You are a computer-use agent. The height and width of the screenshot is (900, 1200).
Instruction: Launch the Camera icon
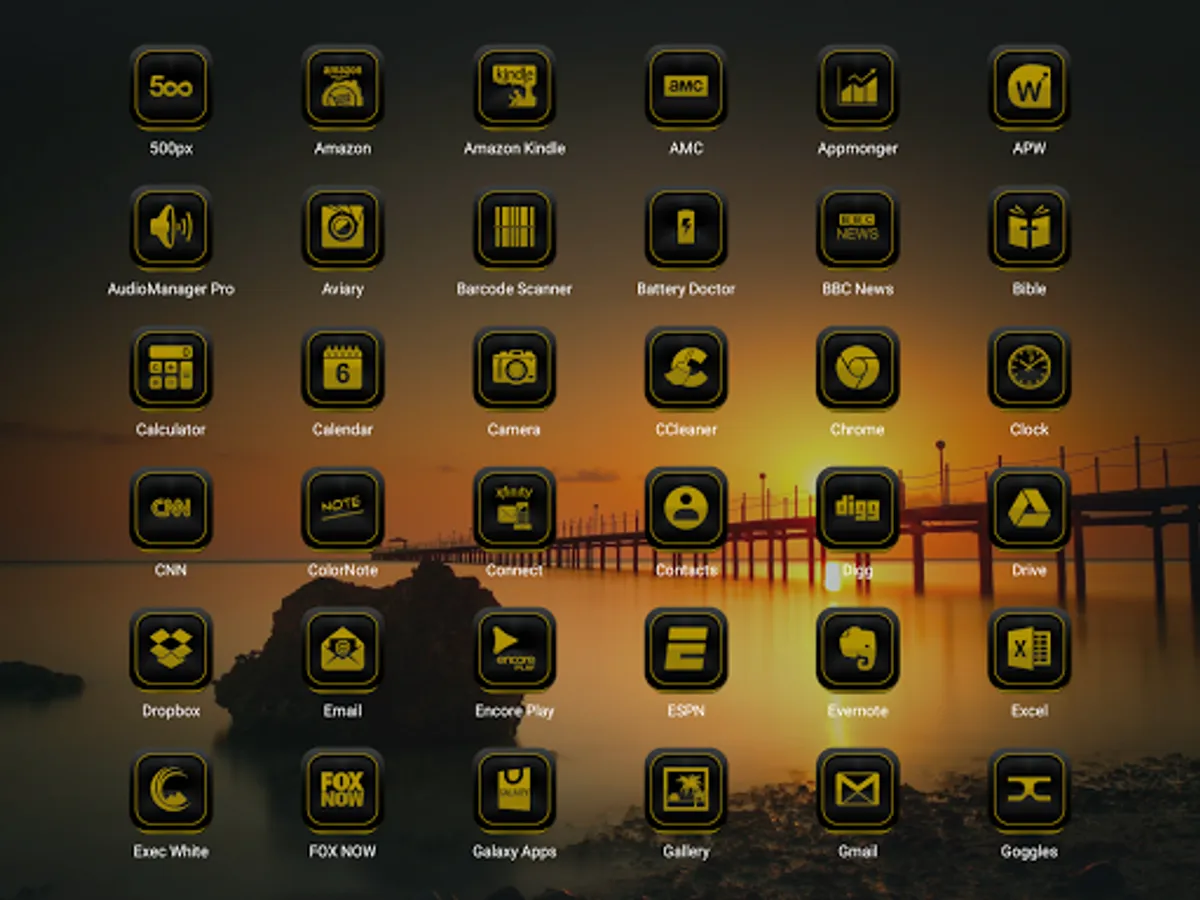point(514,368)
